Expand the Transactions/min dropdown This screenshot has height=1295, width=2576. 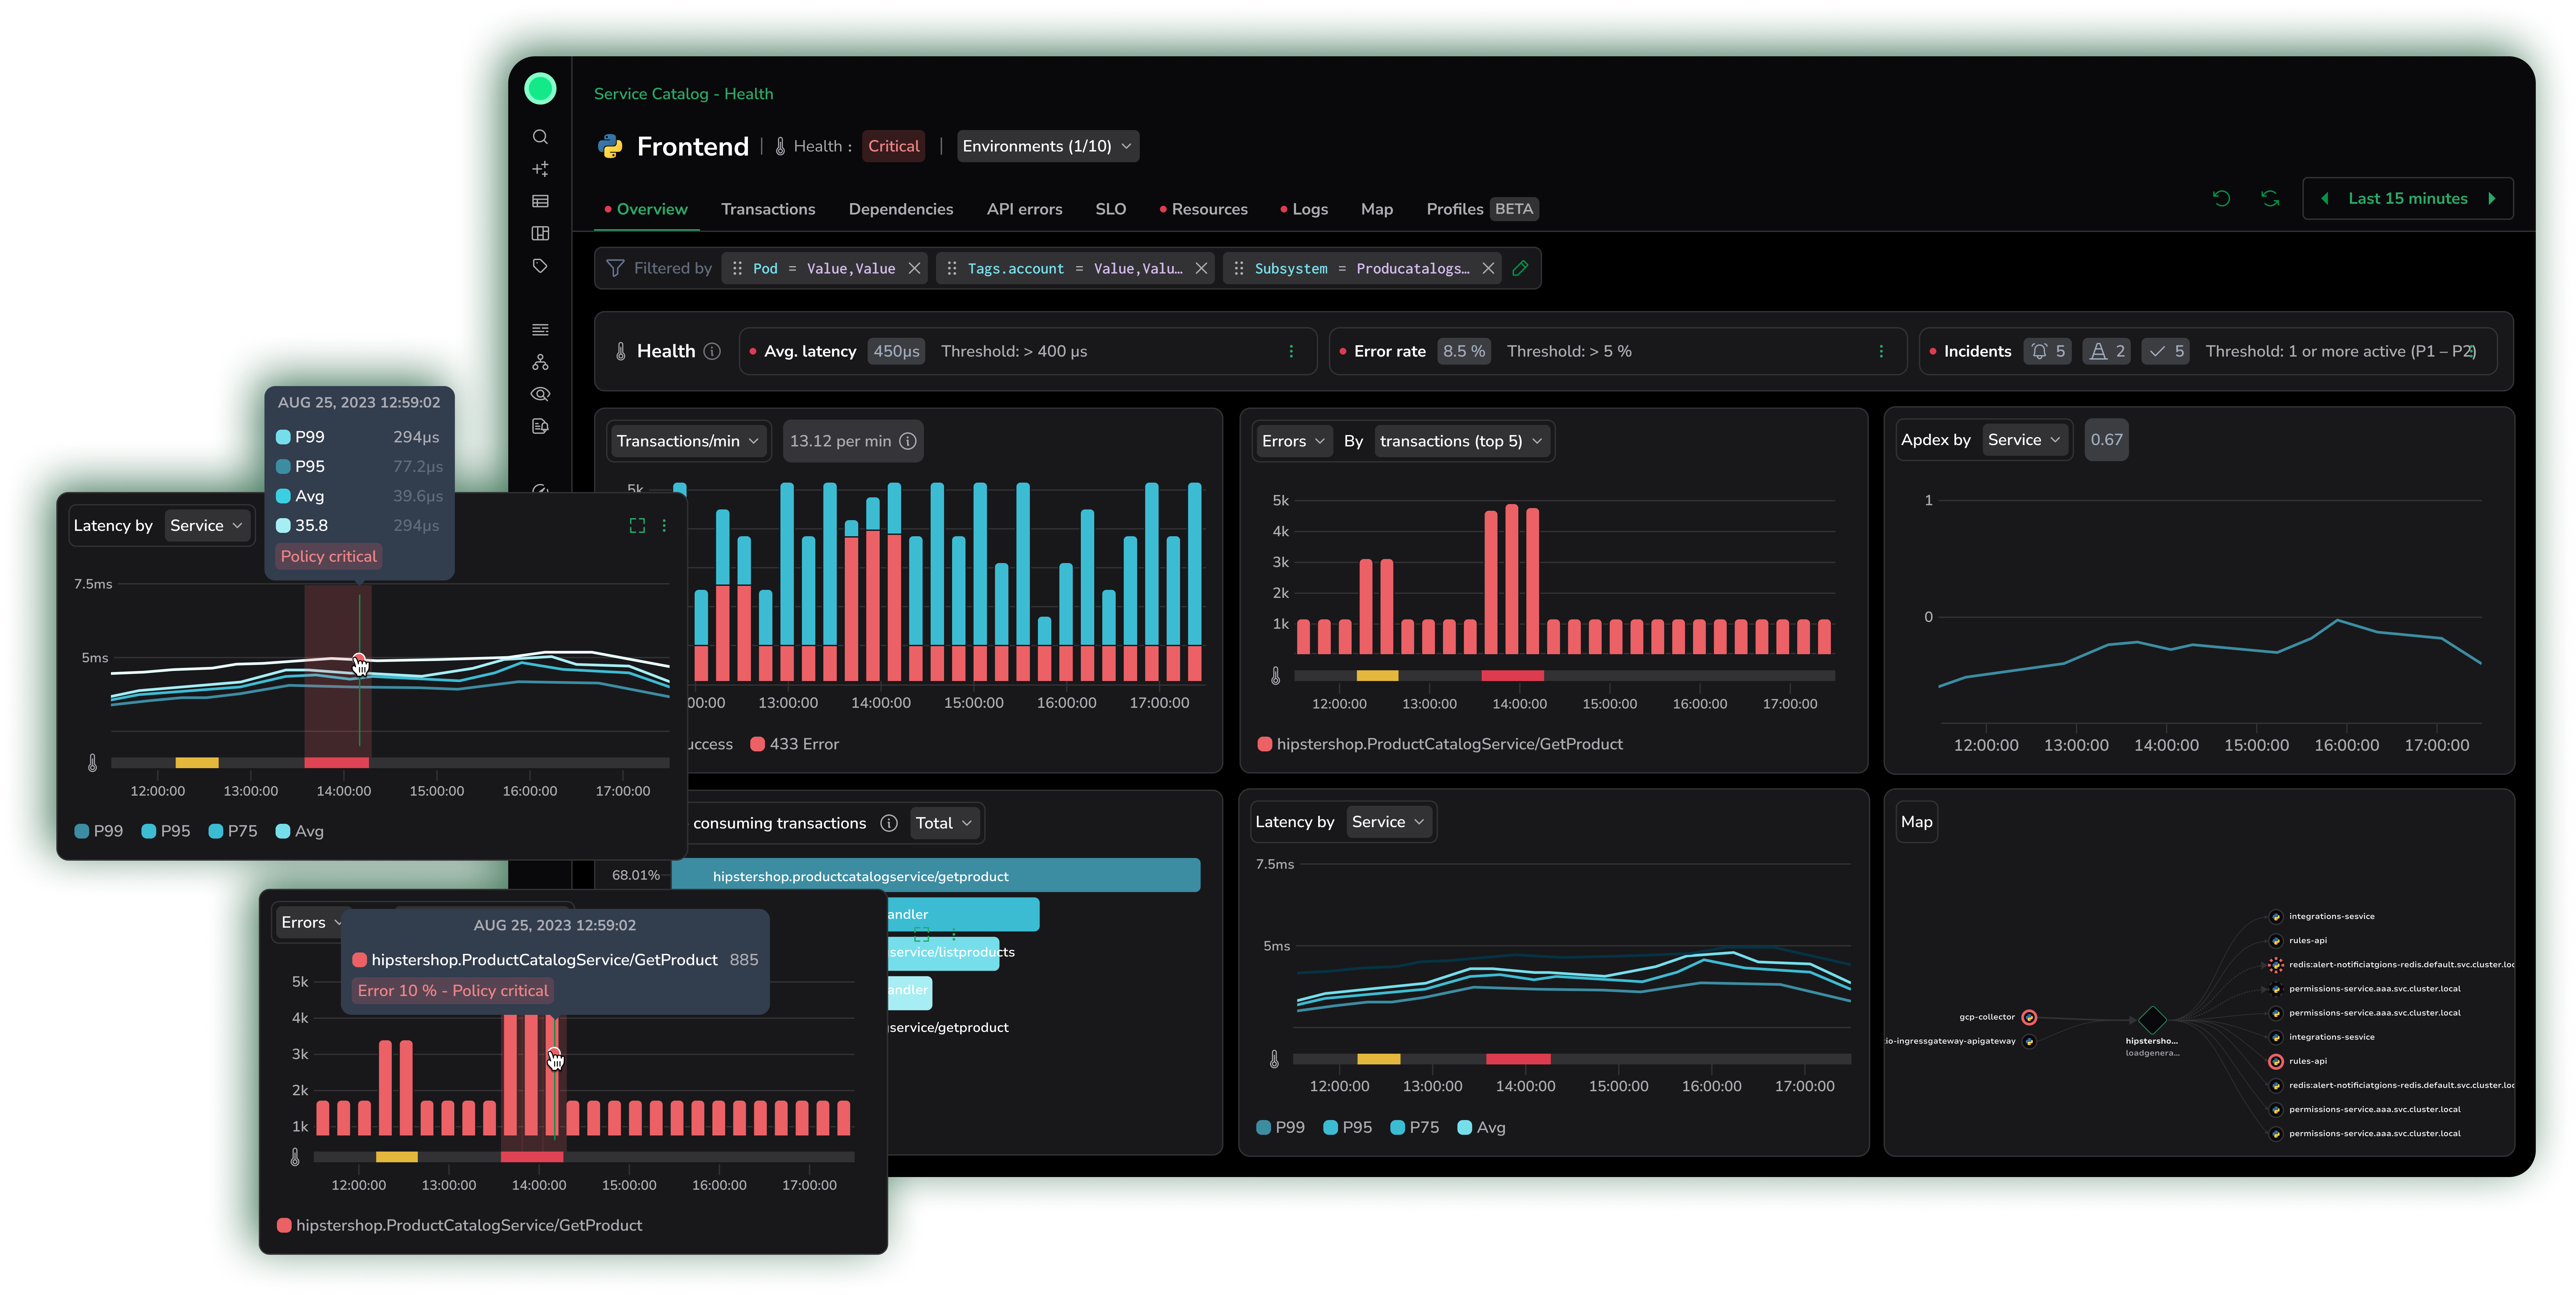[688, 441]
